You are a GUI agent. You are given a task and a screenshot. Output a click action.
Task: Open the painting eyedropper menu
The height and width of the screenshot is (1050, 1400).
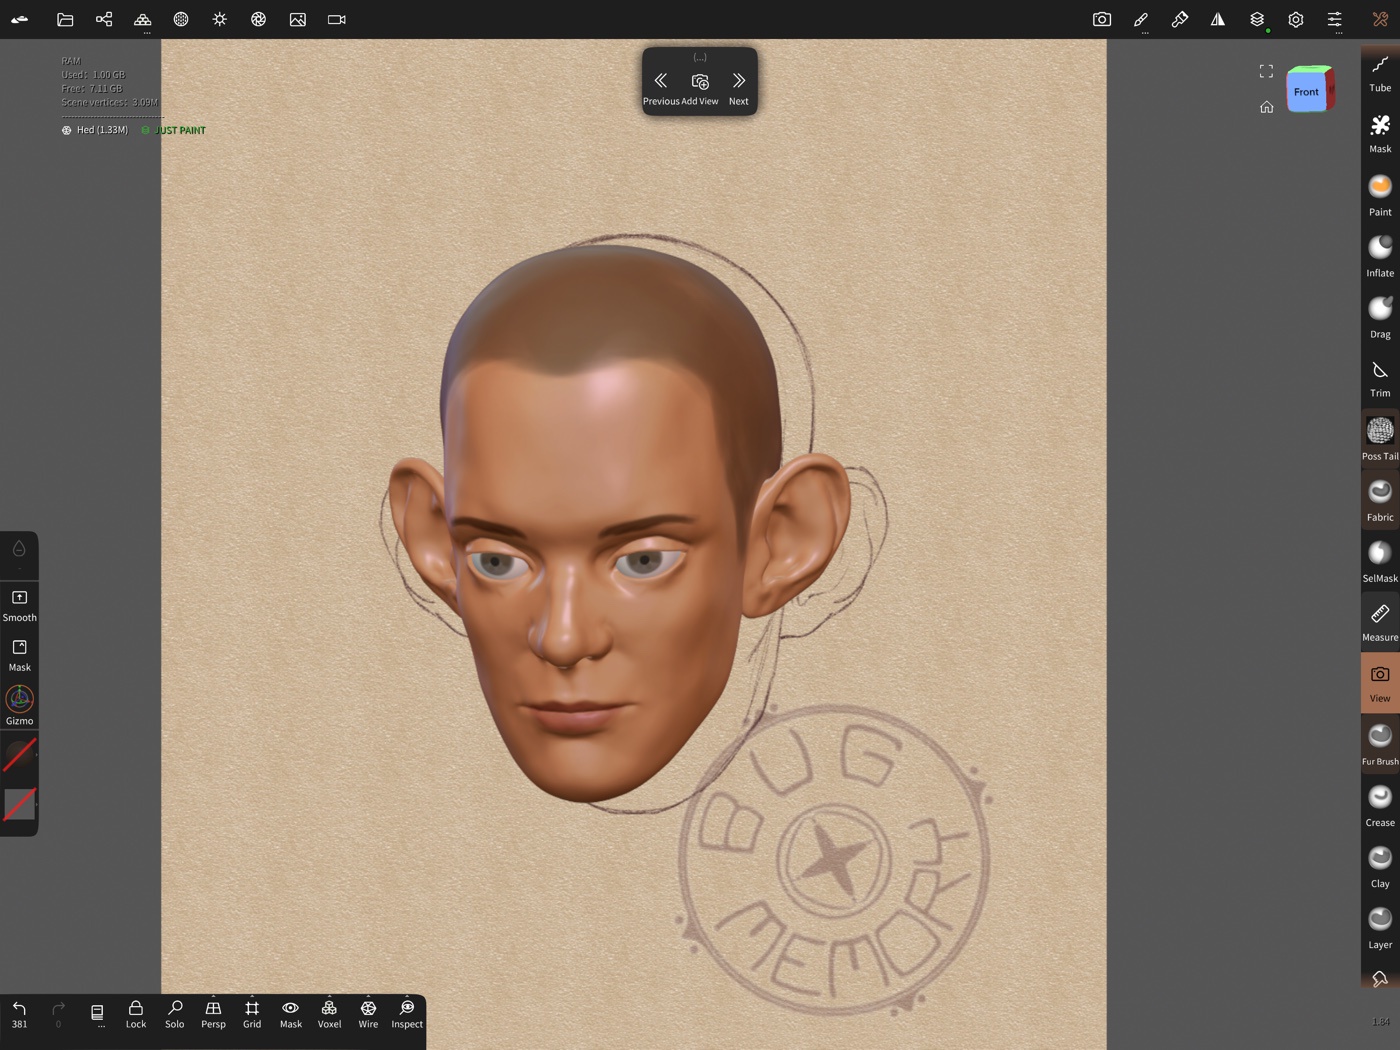(1180, 19)
